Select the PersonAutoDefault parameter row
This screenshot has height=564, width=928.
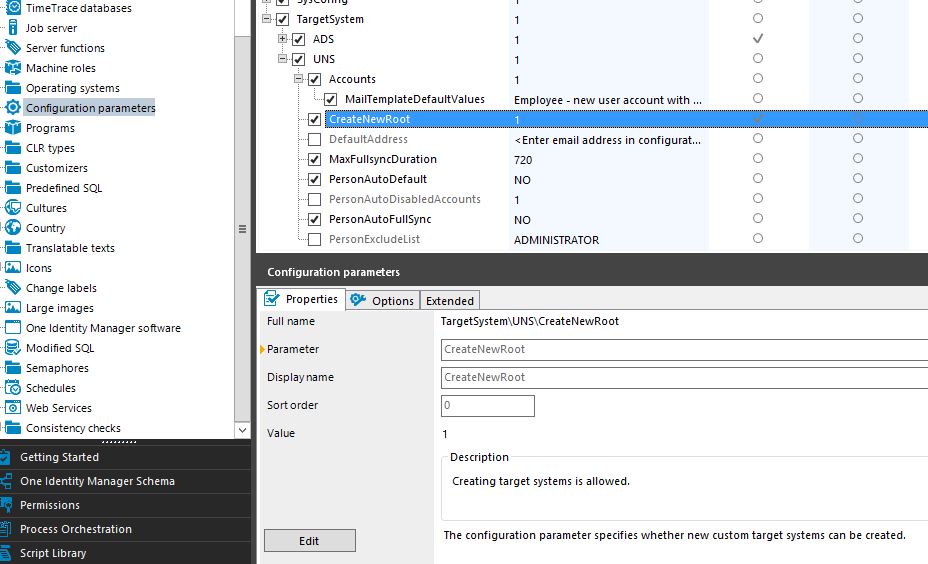(x=378, y=179)
